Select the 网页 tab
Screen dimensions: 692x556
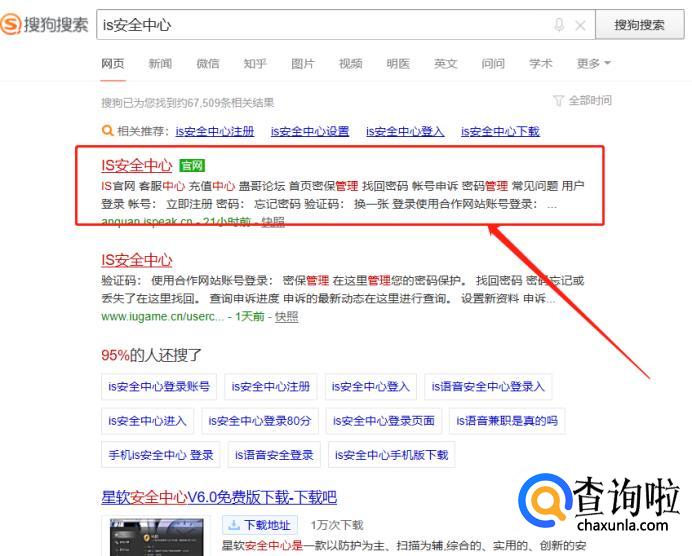click(x=113, y=64)
